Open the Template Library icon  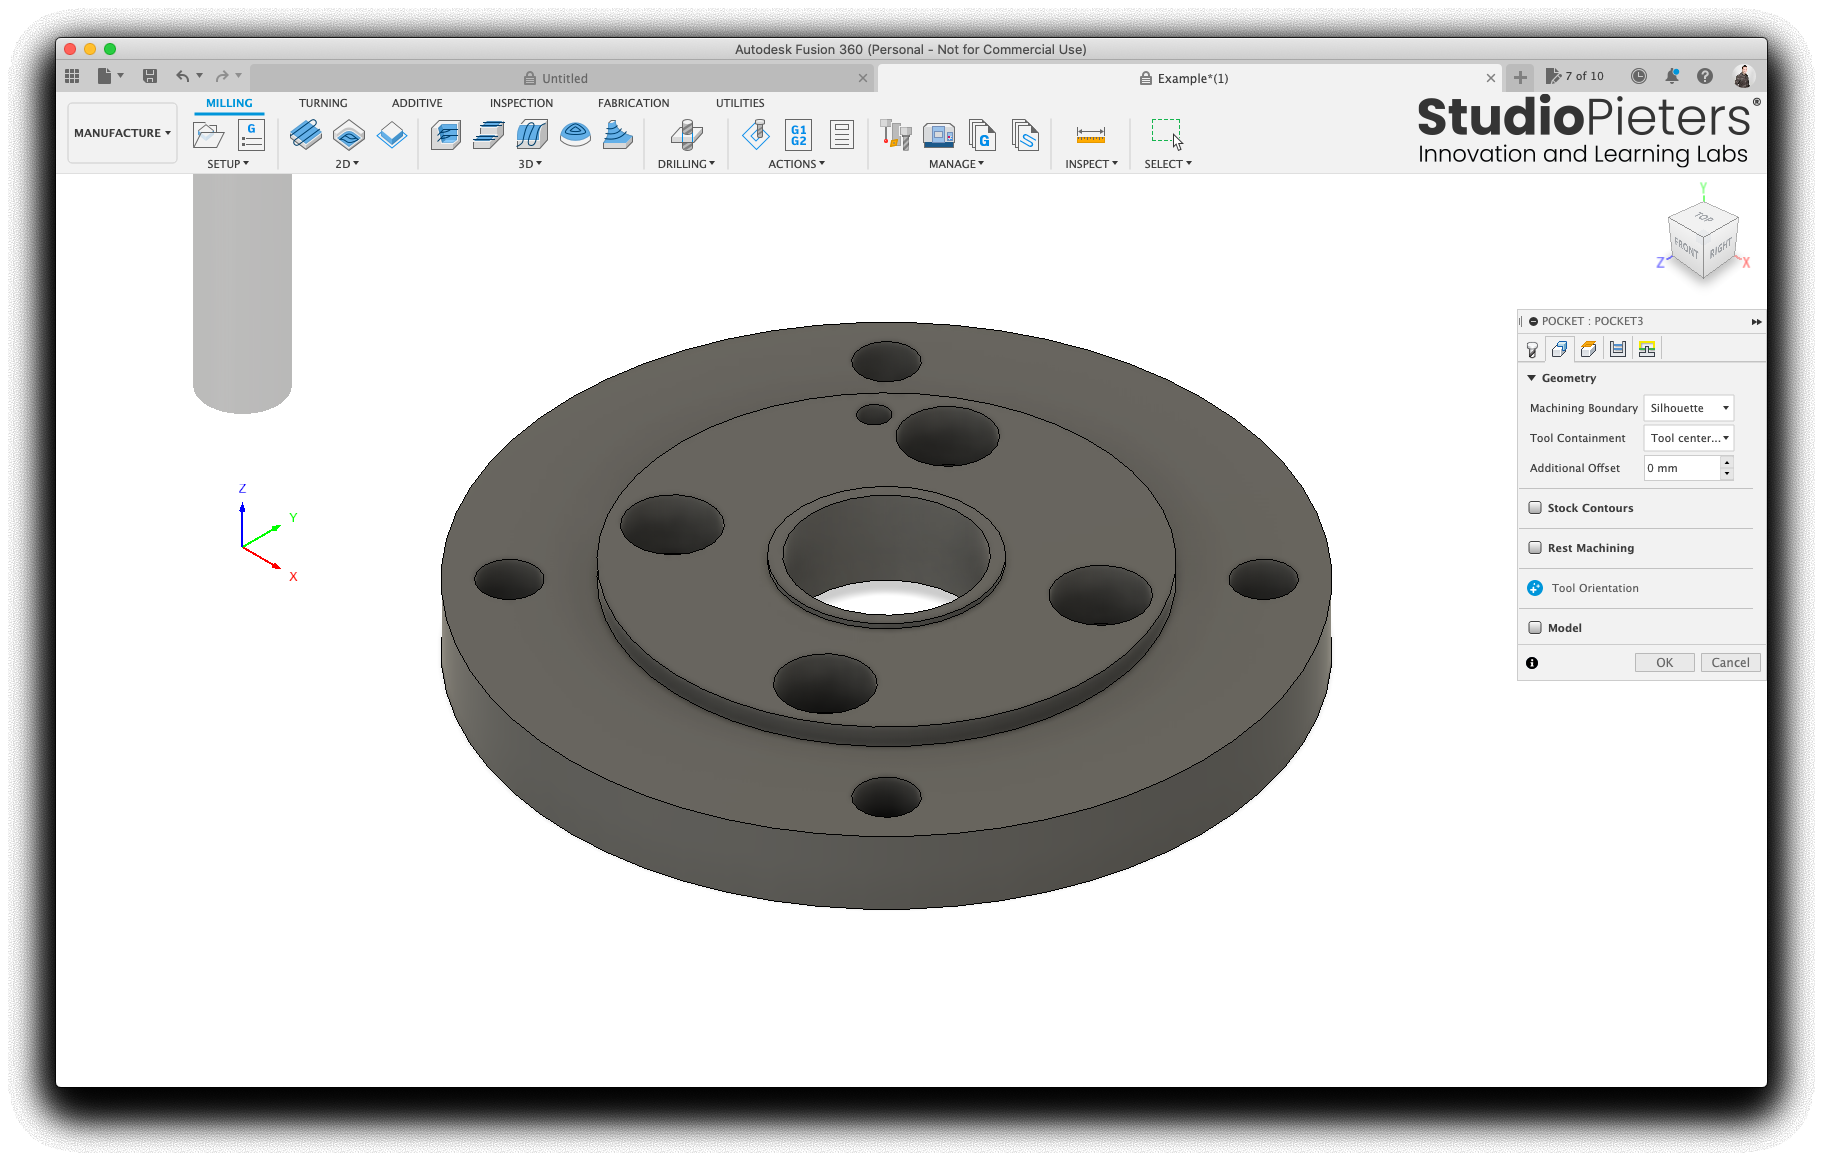[1025, 134]
